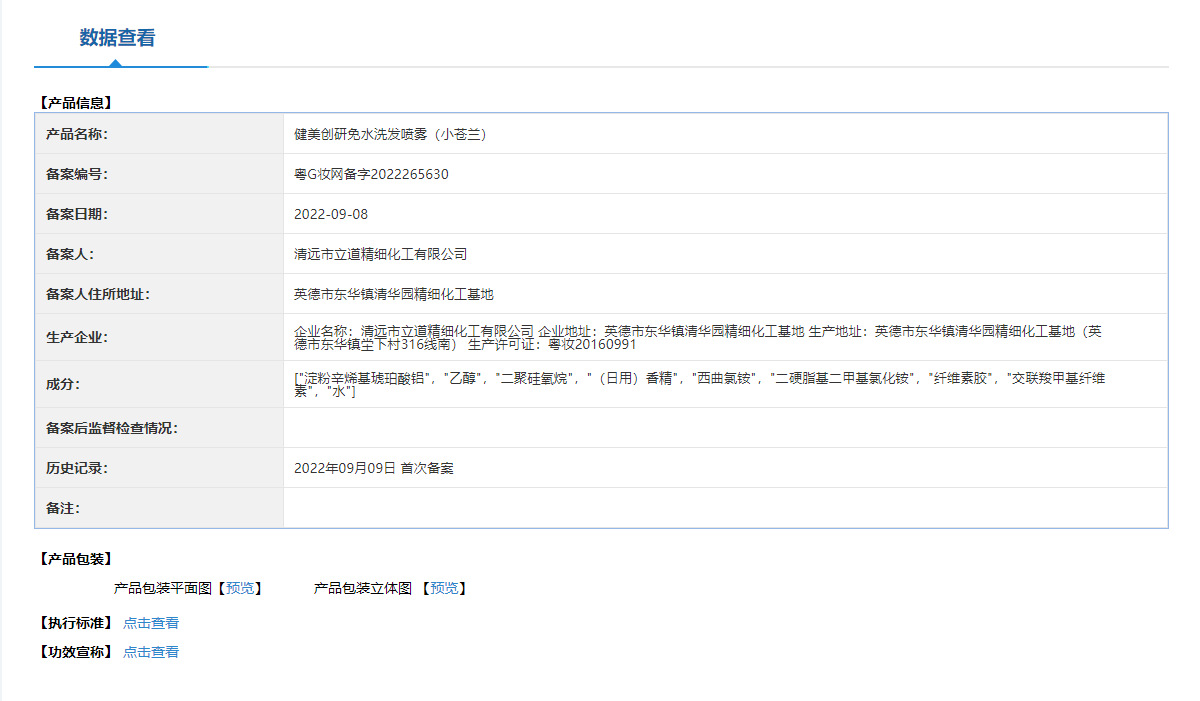Click the 产品包装平面图 label text
This screenshot has width=1200, height=701.
tap(164, 588)
